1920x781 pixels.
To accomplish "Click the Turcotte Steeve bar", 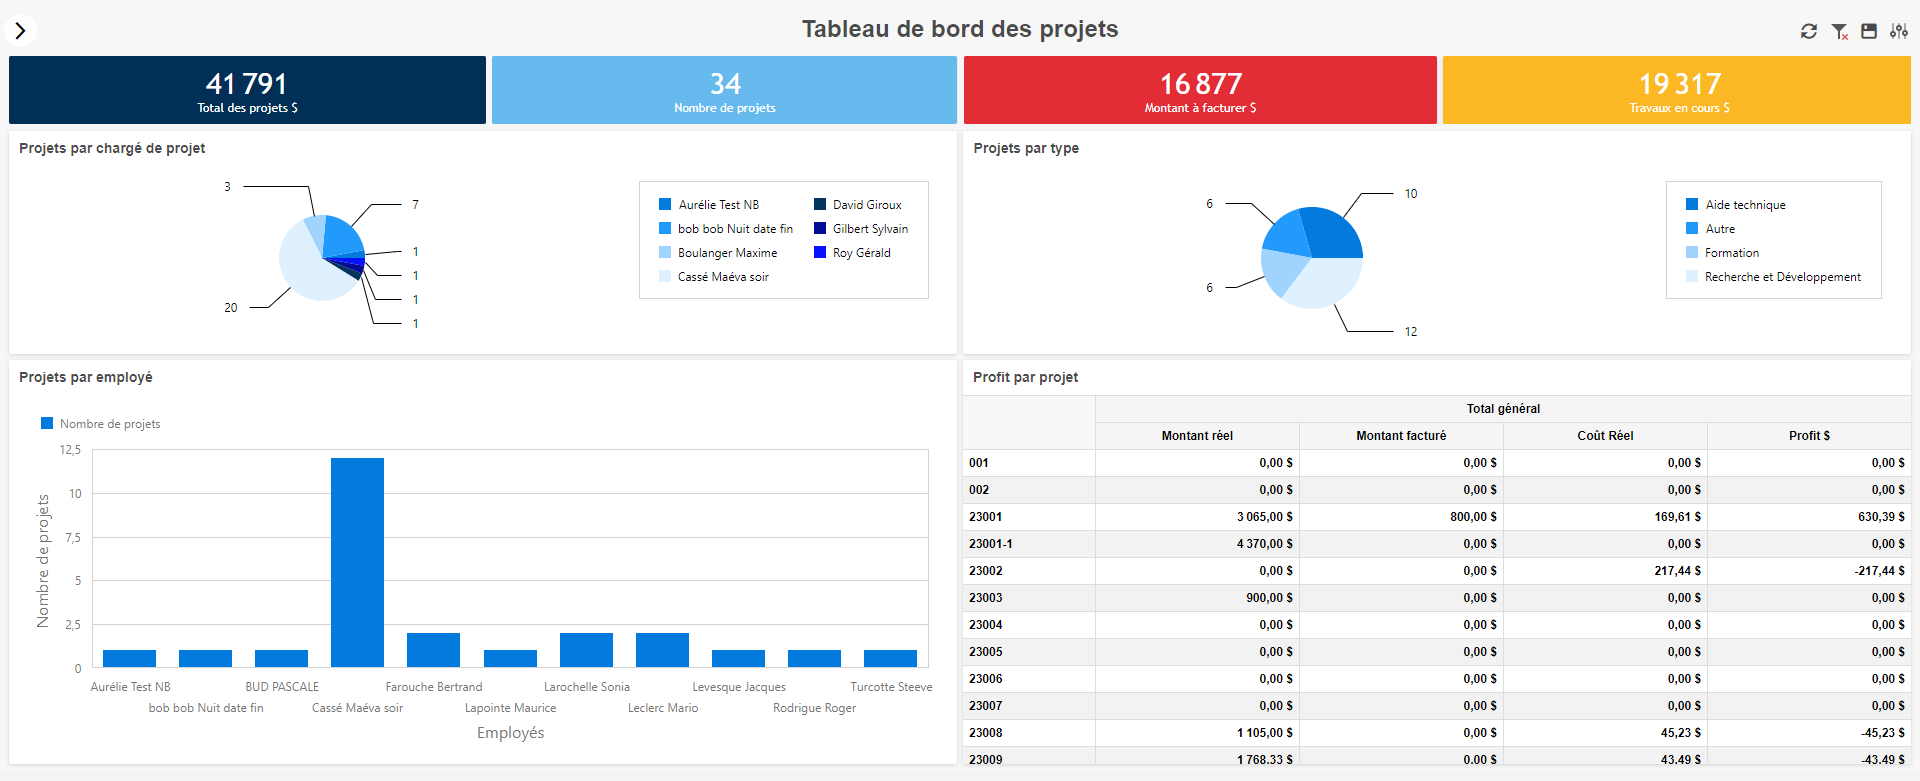I will 890,658.
